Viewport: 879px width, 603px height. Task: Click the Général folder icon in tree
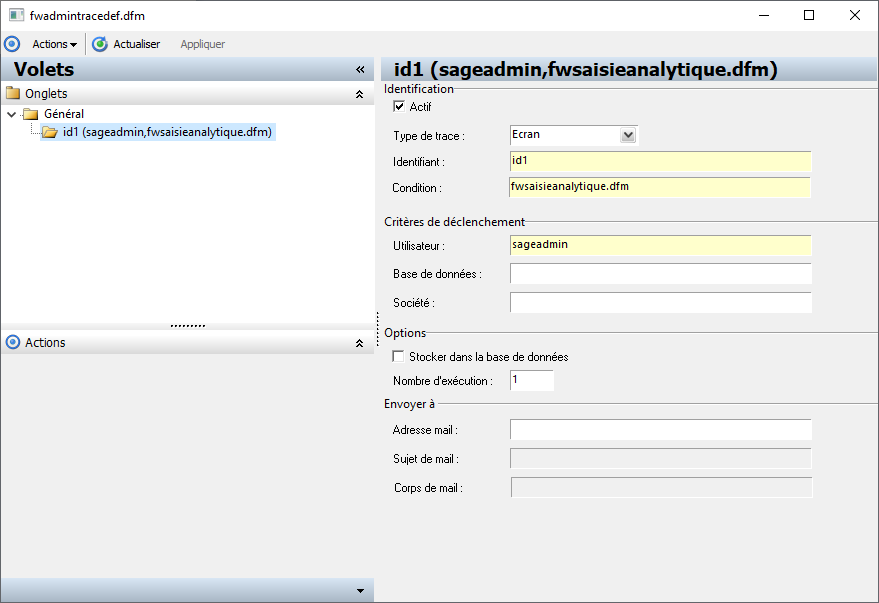(x=30, y=114)
